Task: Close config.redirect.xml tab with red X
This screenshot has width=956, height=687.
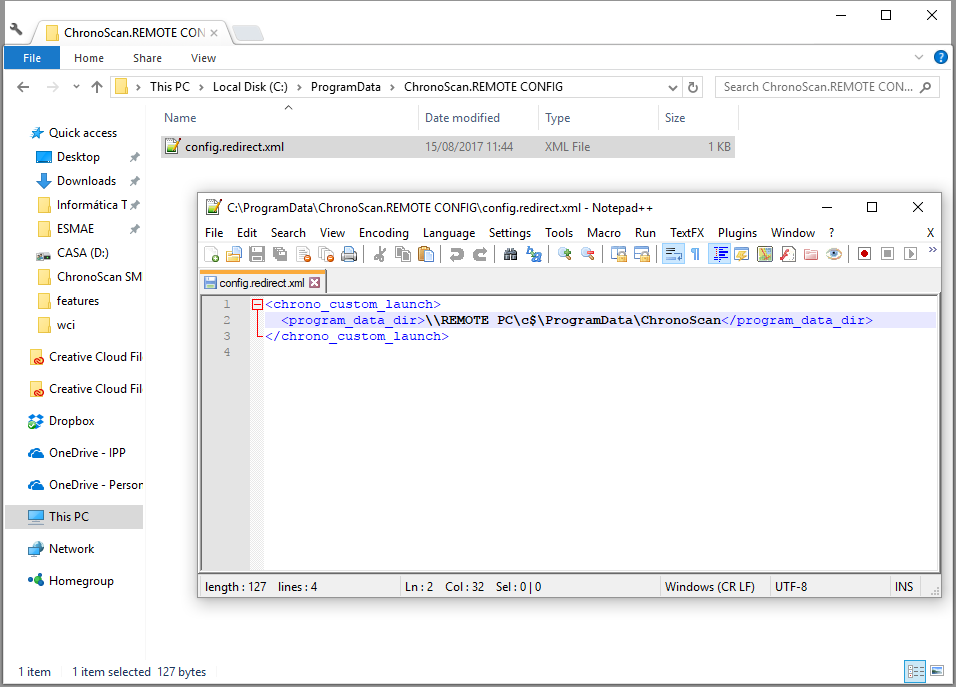Action: [x=315, y=283]
